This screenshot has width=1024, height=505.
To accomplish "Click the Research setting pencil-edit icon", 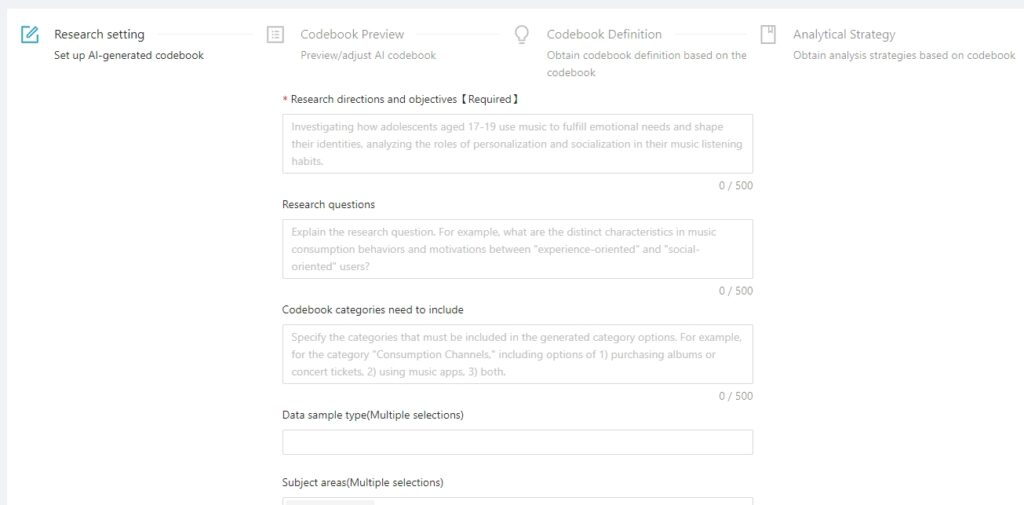I will pyautogui.click(x=29, y=35).
